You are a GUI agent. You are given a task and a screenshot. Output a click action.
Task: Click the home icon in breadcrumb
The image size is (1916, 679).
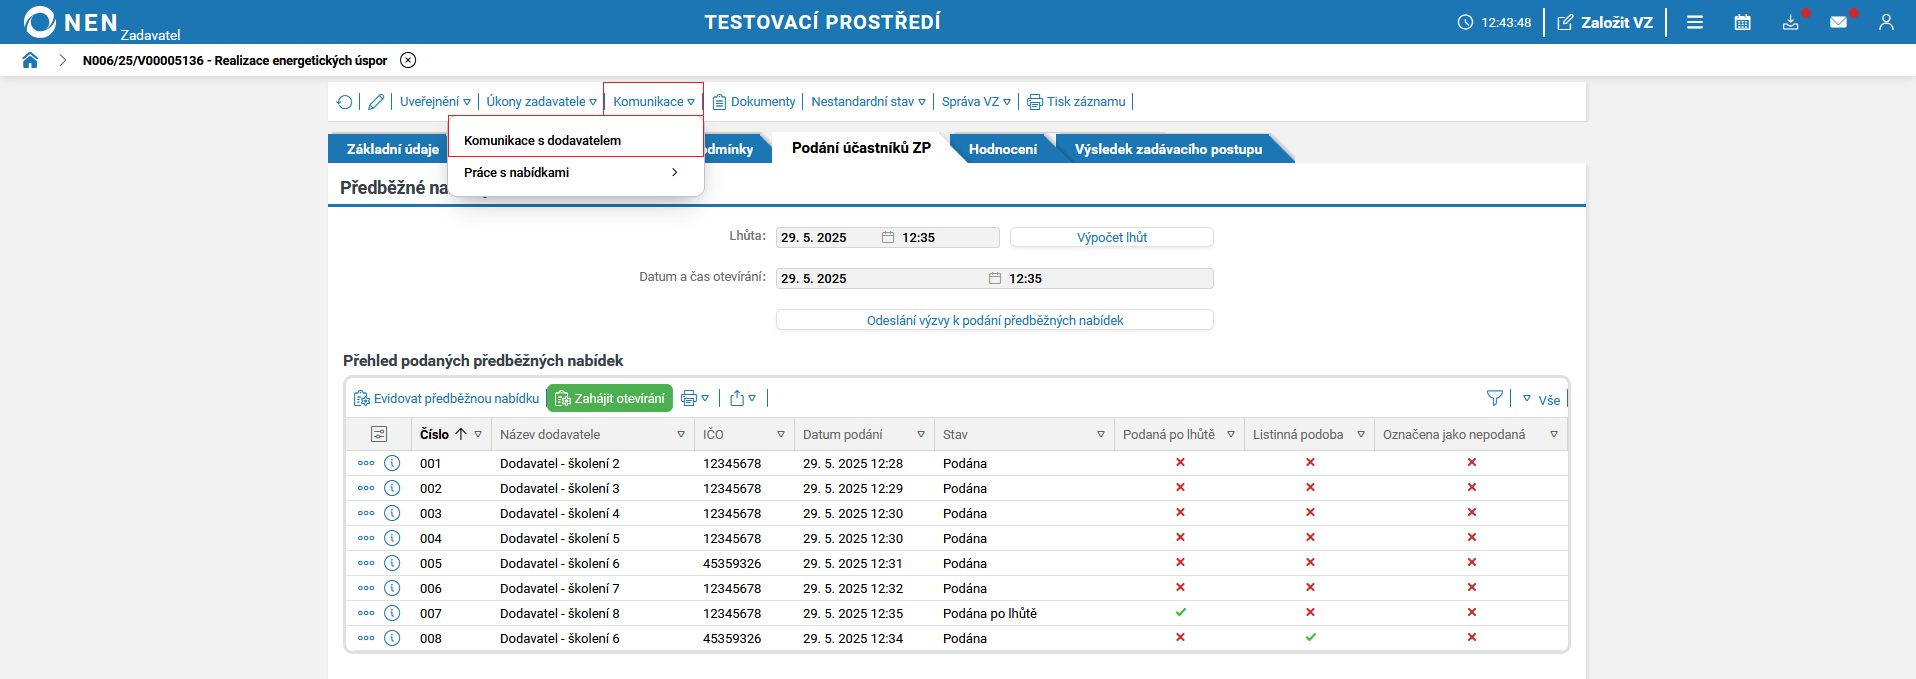coord(30,60)
